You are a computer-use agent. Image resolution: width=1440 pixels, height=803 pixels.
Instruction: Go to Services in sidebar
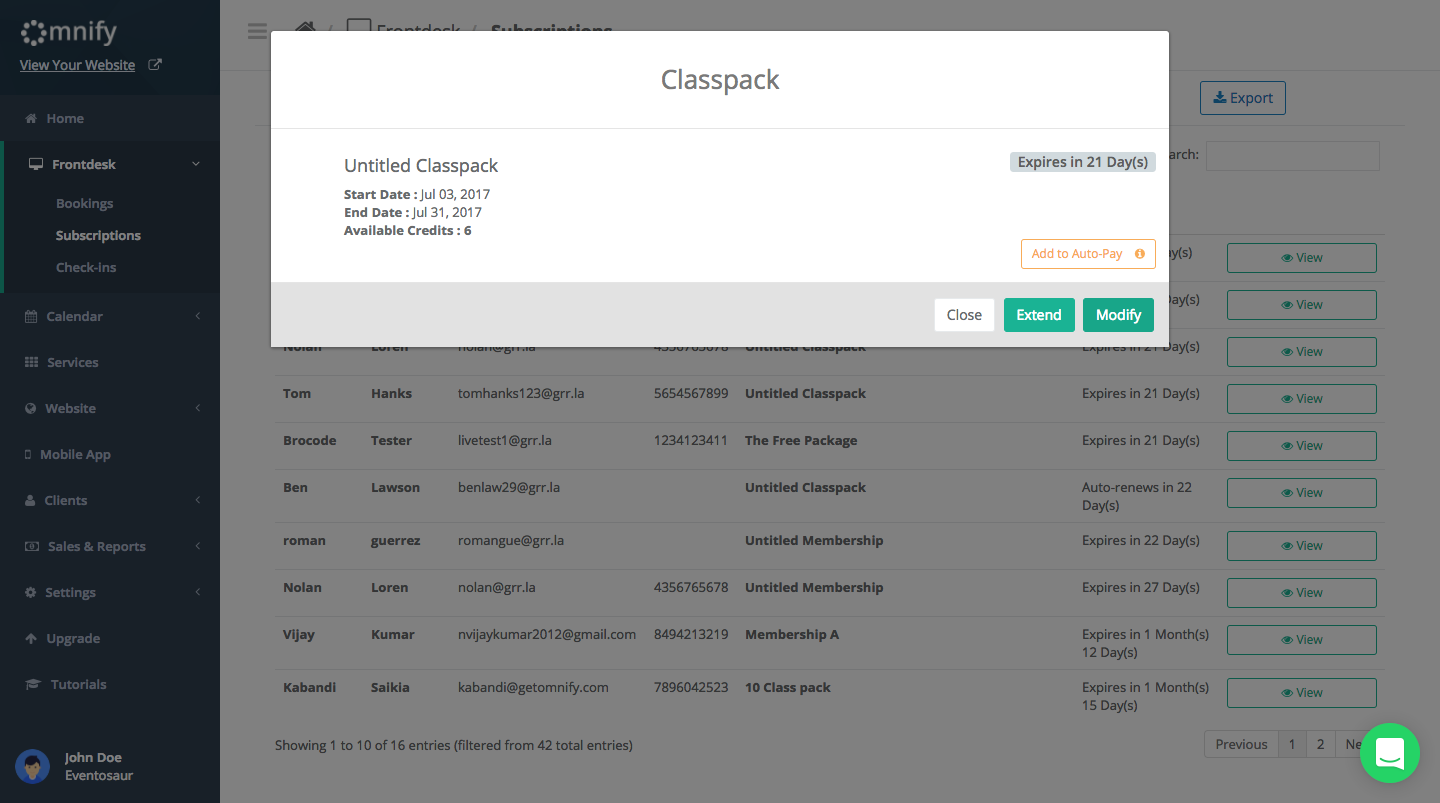(73, 362)
